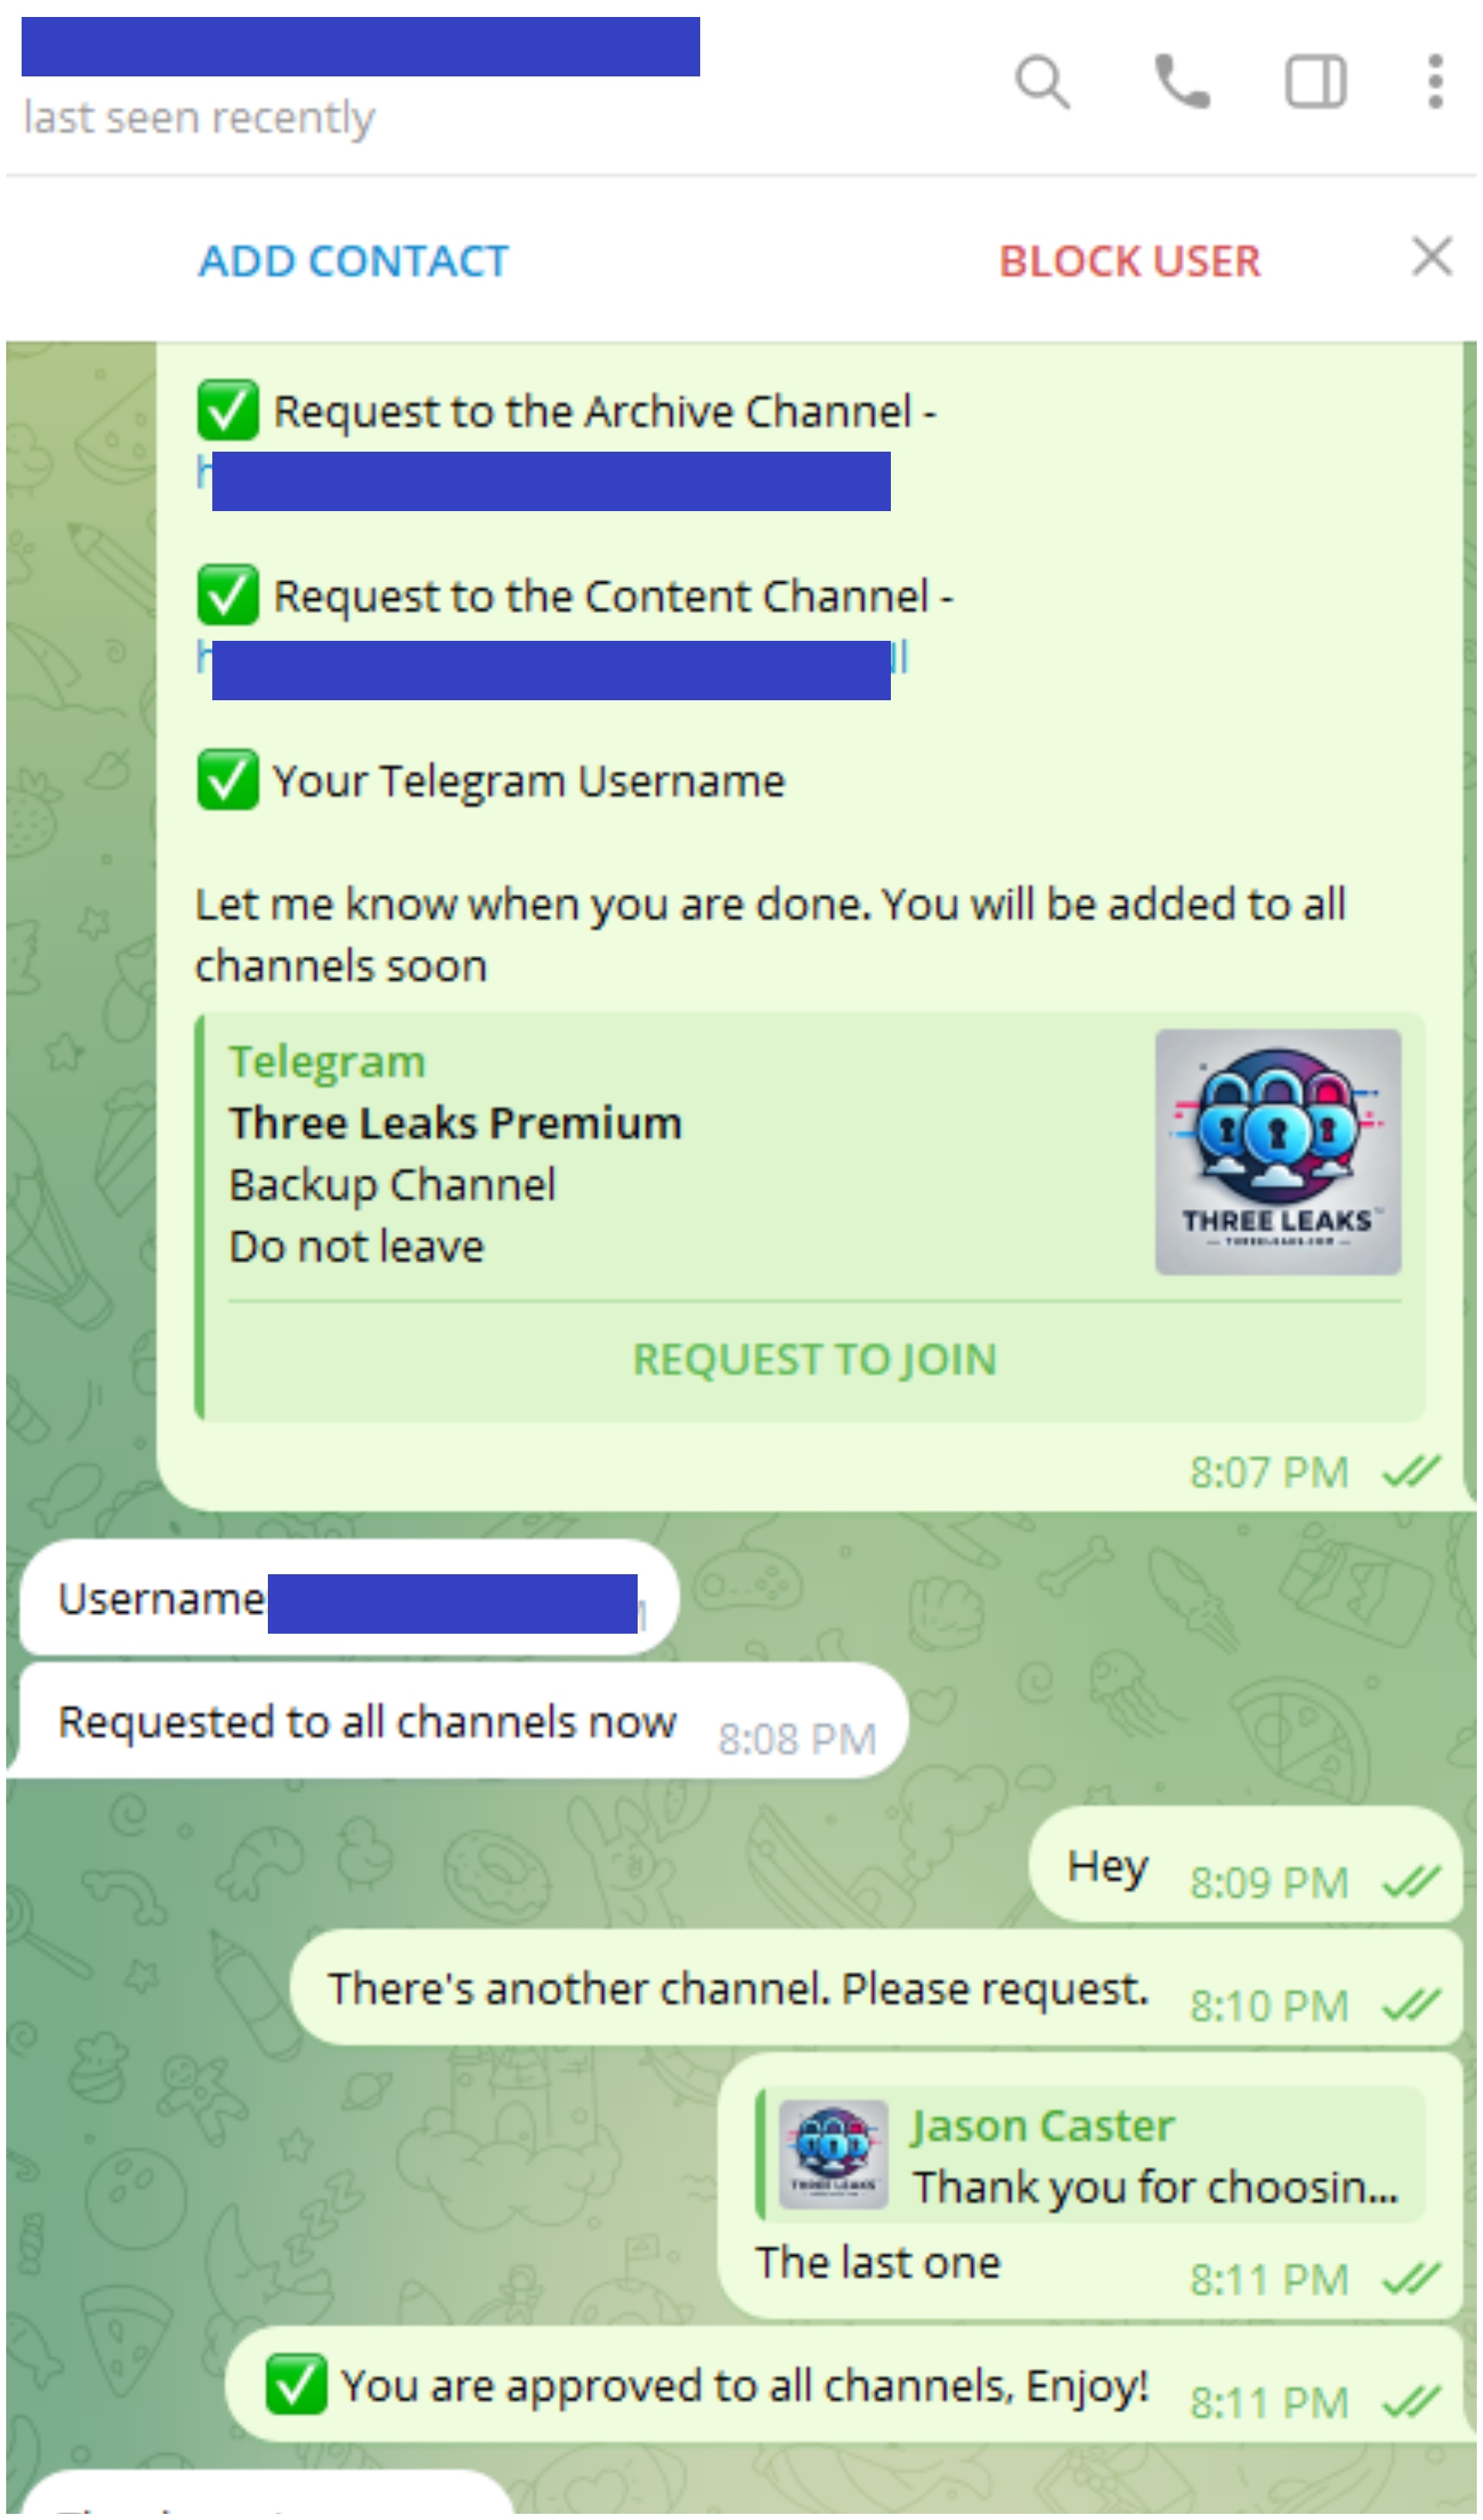Image resolution: width=1483 pixels, height=2520 pixels.
Task: Open the Three Leaks logo thumbnail
Action: (1278, 1152)
